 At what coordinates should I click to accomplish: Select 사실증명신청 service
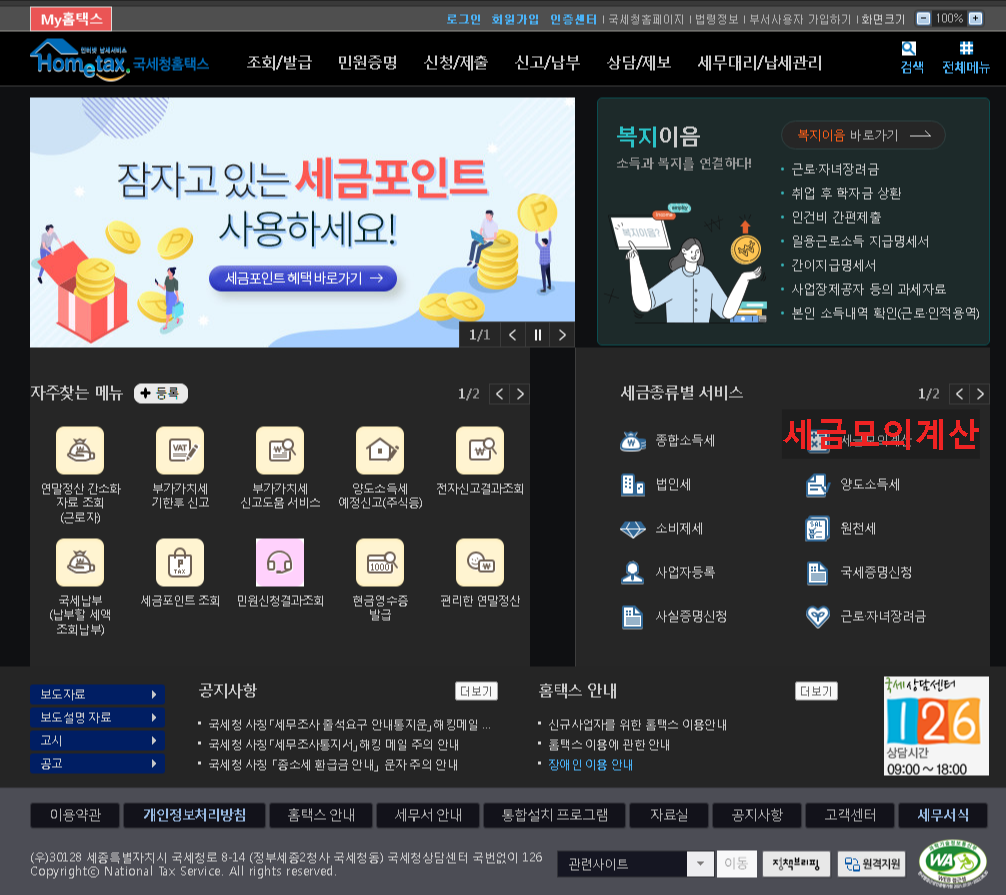pyautogui.click(x=674, y=617)
